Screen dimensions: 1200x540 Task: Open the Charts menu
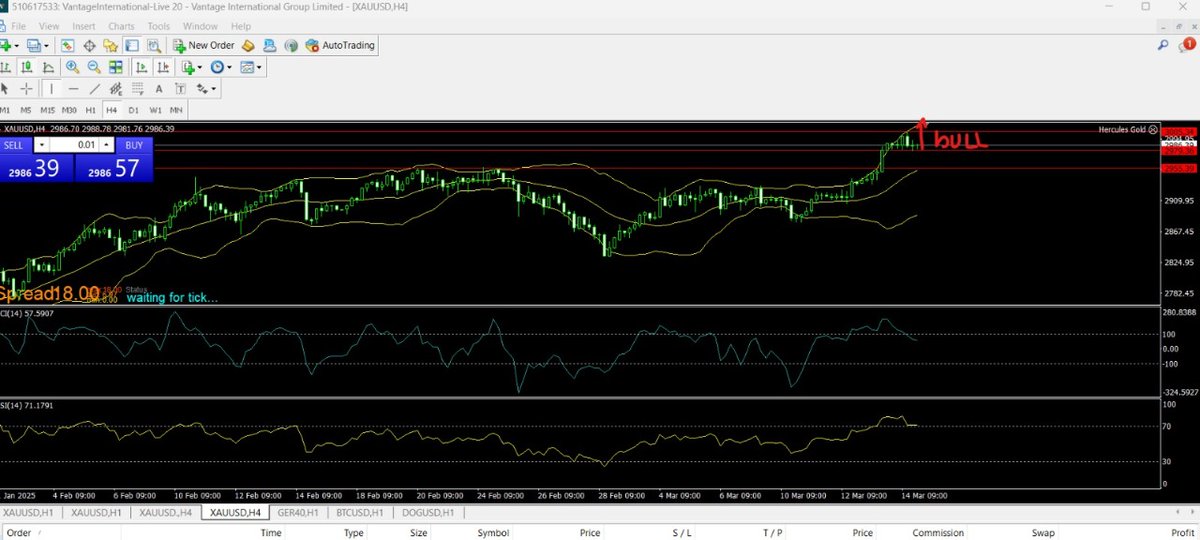121,26
